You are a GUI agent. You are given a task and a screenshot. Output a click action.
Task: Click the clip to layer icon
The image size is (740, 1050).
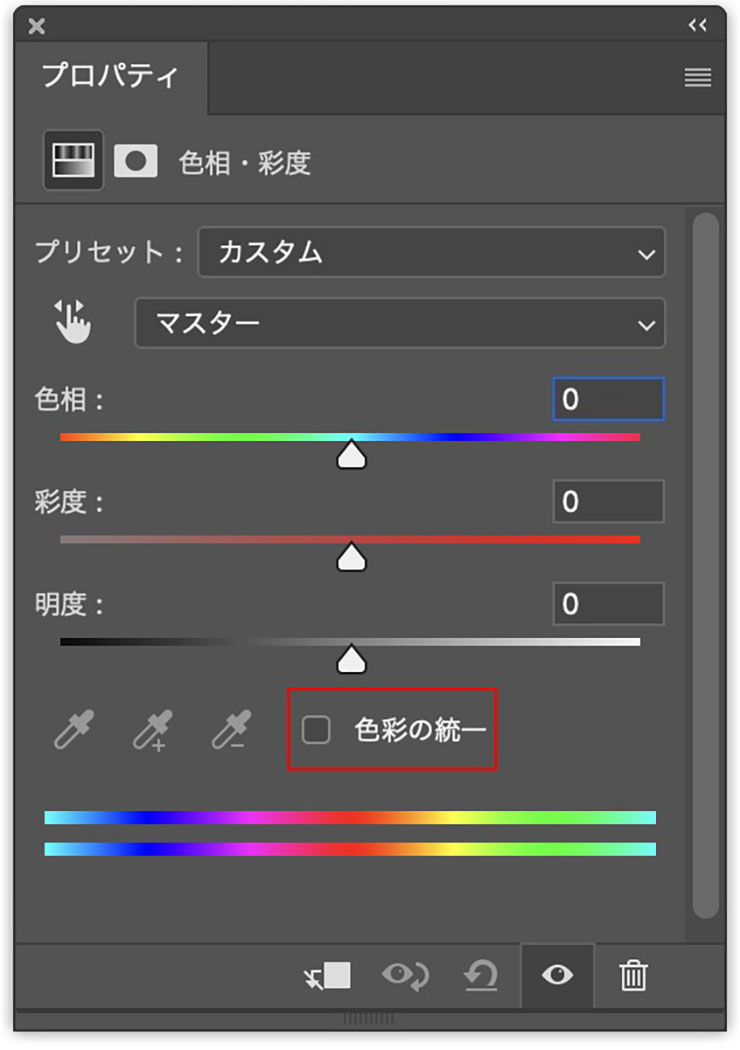tap(328, 975)
